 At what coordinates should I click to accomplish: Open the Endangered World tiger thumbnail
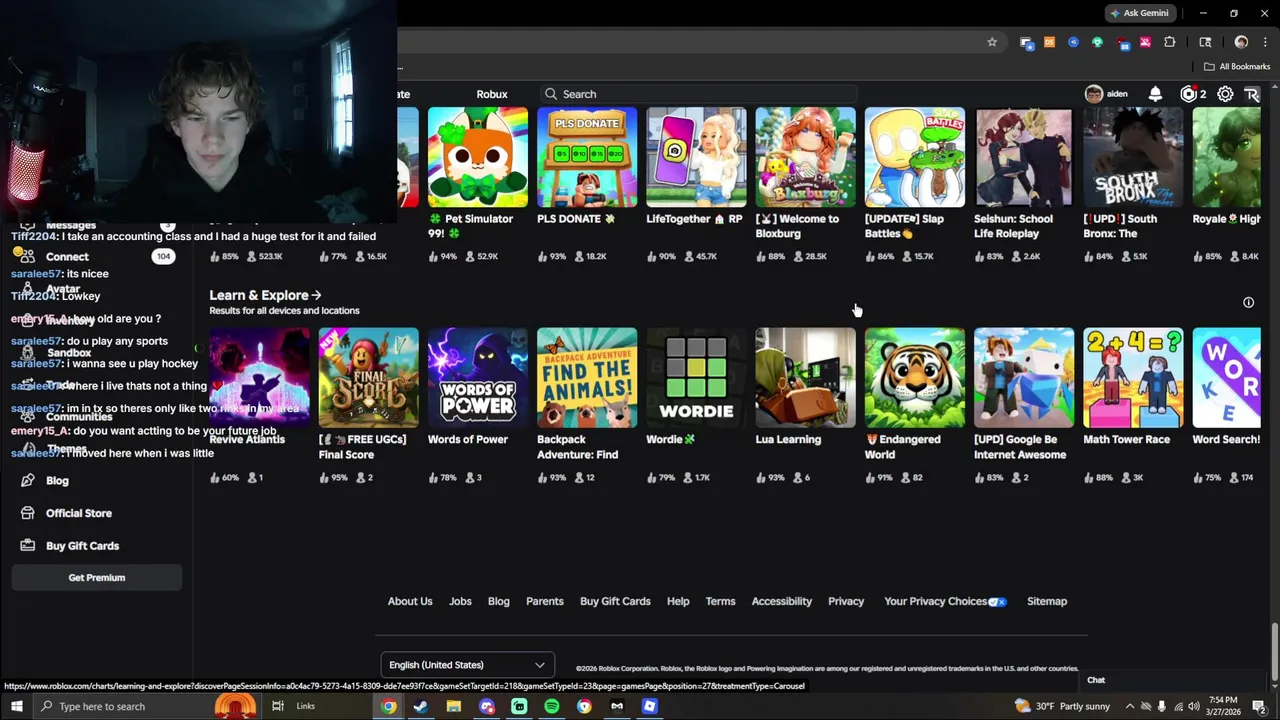[x=915, y=378]
